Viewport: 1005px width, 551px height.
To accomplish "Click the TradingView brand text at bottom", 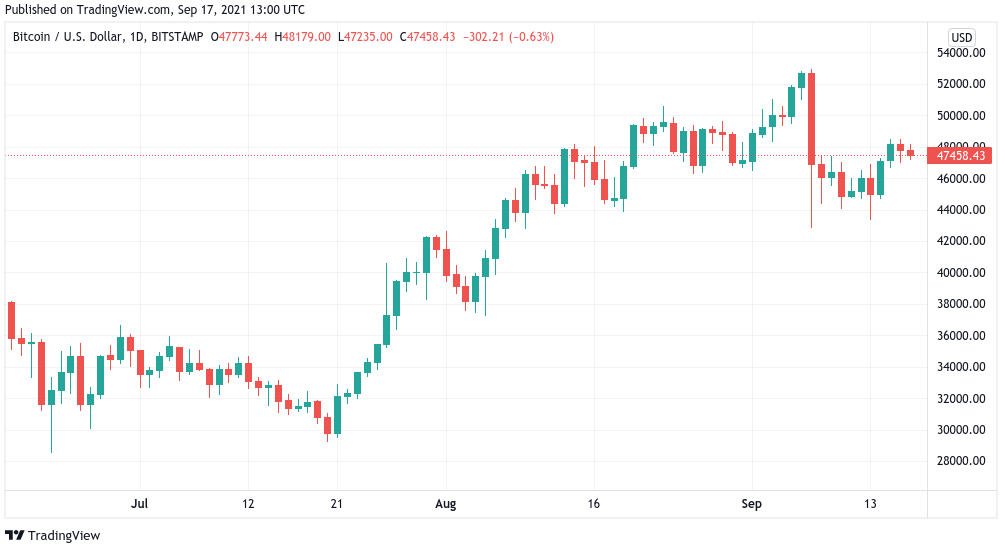I will [64, 535].
